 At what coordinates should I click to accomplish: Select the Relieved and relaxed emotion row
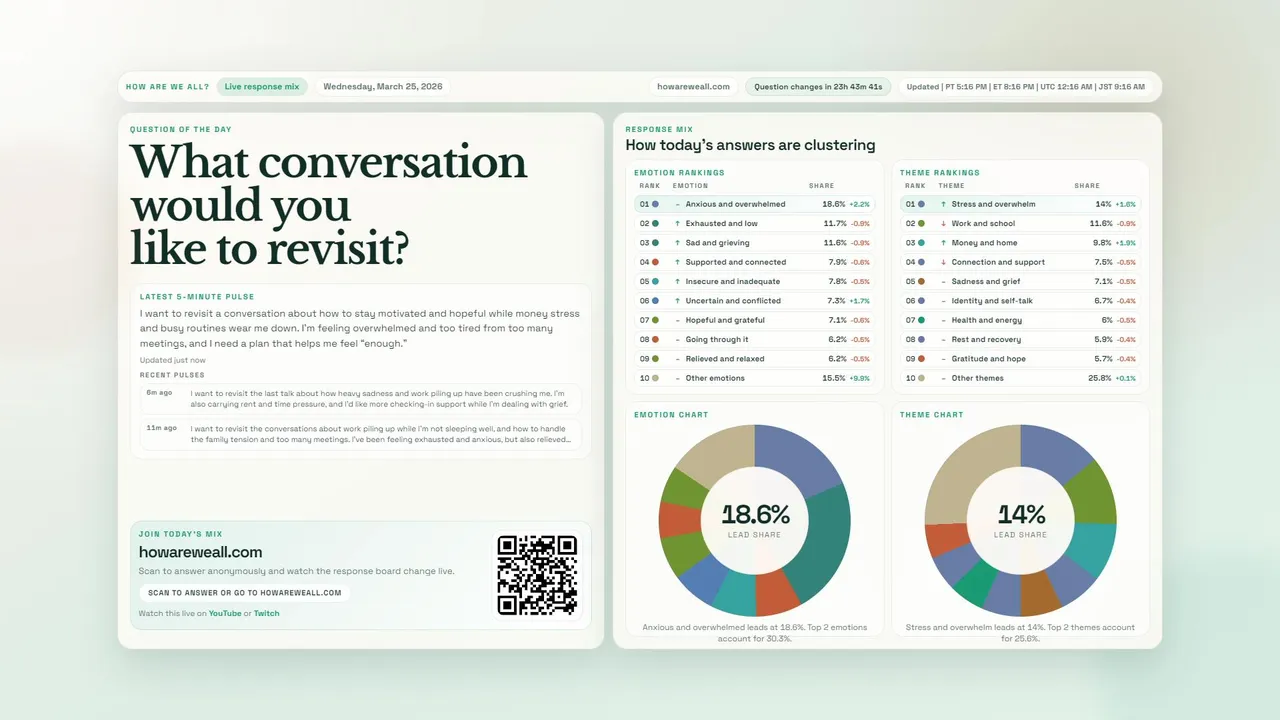pyautogui.click(x=754, y=359)
